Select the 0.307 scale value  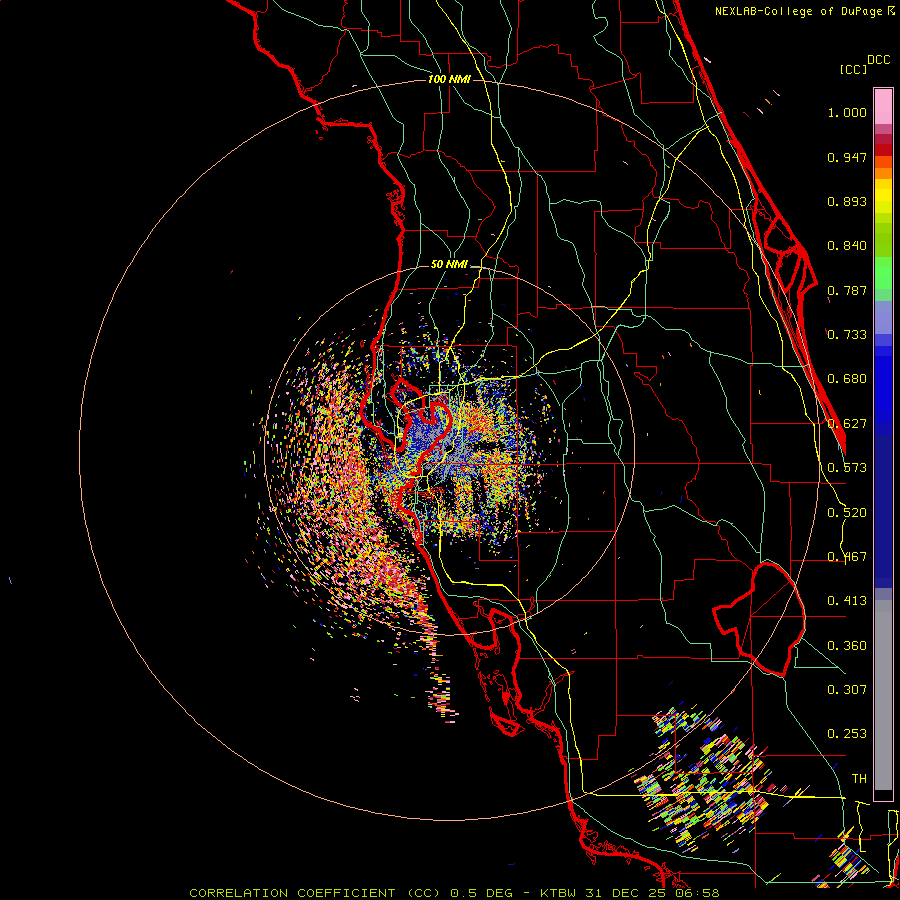pyautogui.click(x=847, y=690)
